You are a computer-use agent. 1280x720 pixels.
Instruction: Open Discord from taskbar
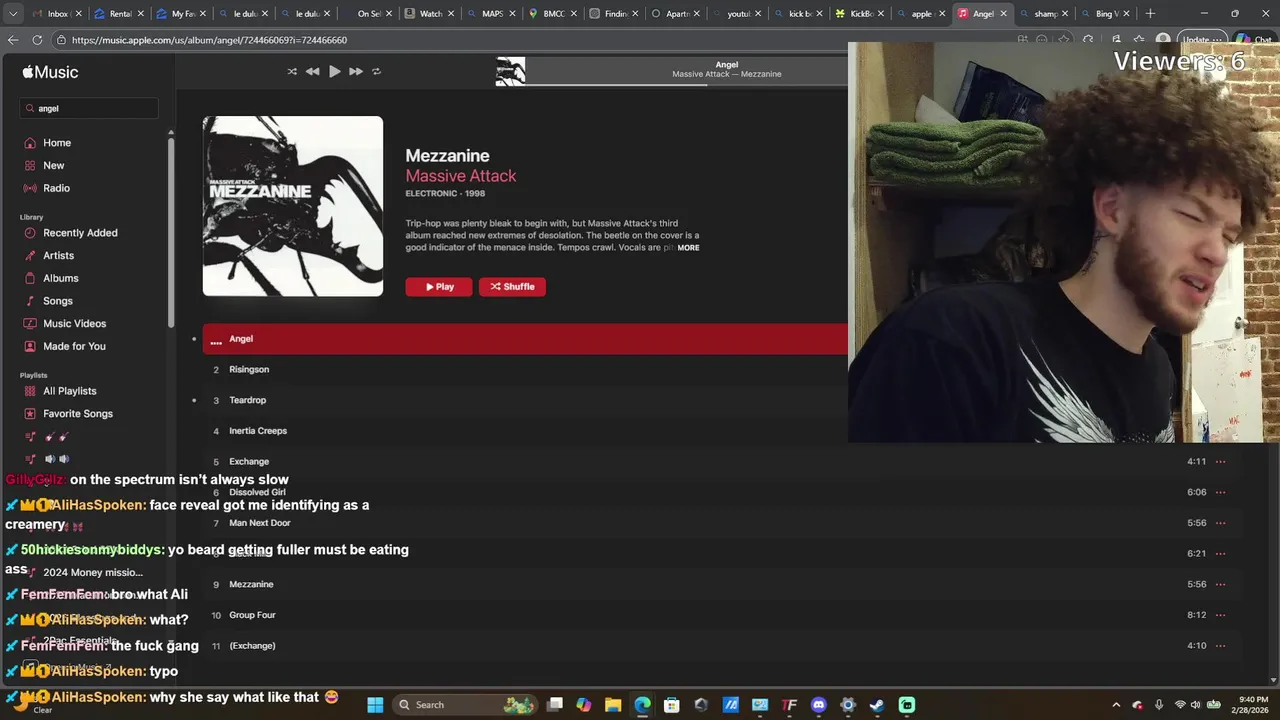pyautogui.click(x=819, y=705)
